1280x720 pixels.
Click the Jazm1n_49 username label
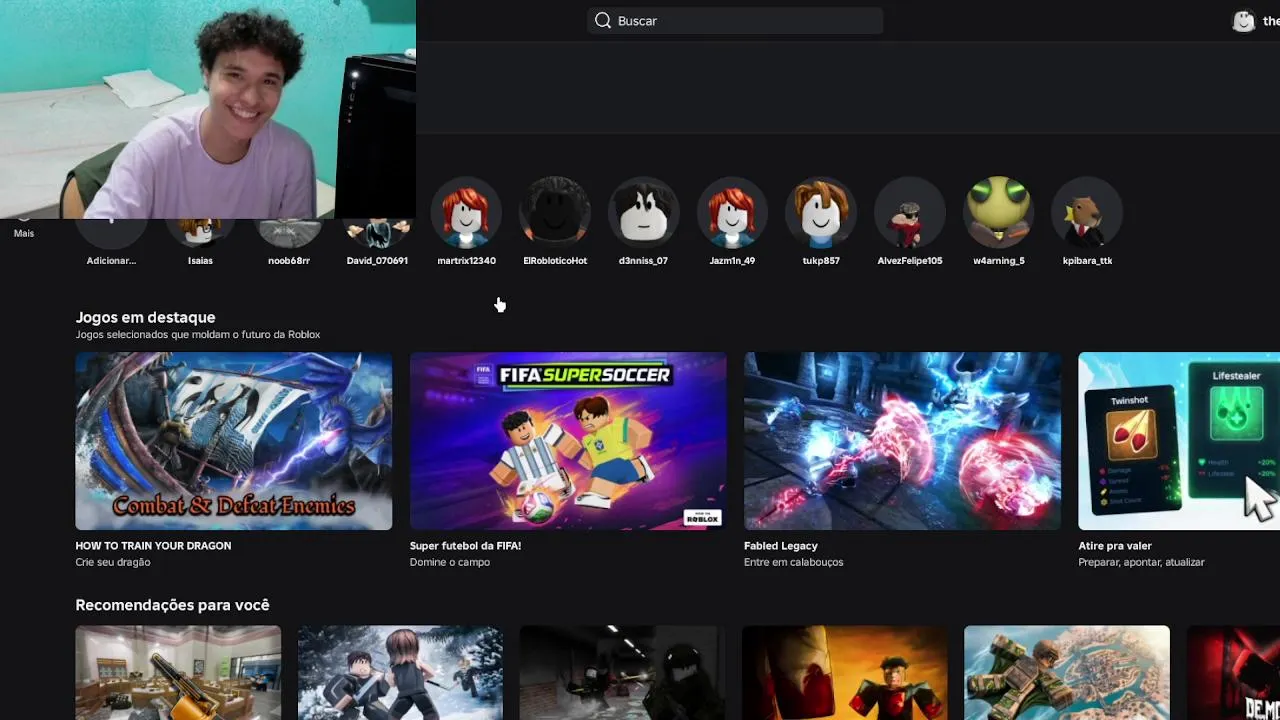point(732,261)
